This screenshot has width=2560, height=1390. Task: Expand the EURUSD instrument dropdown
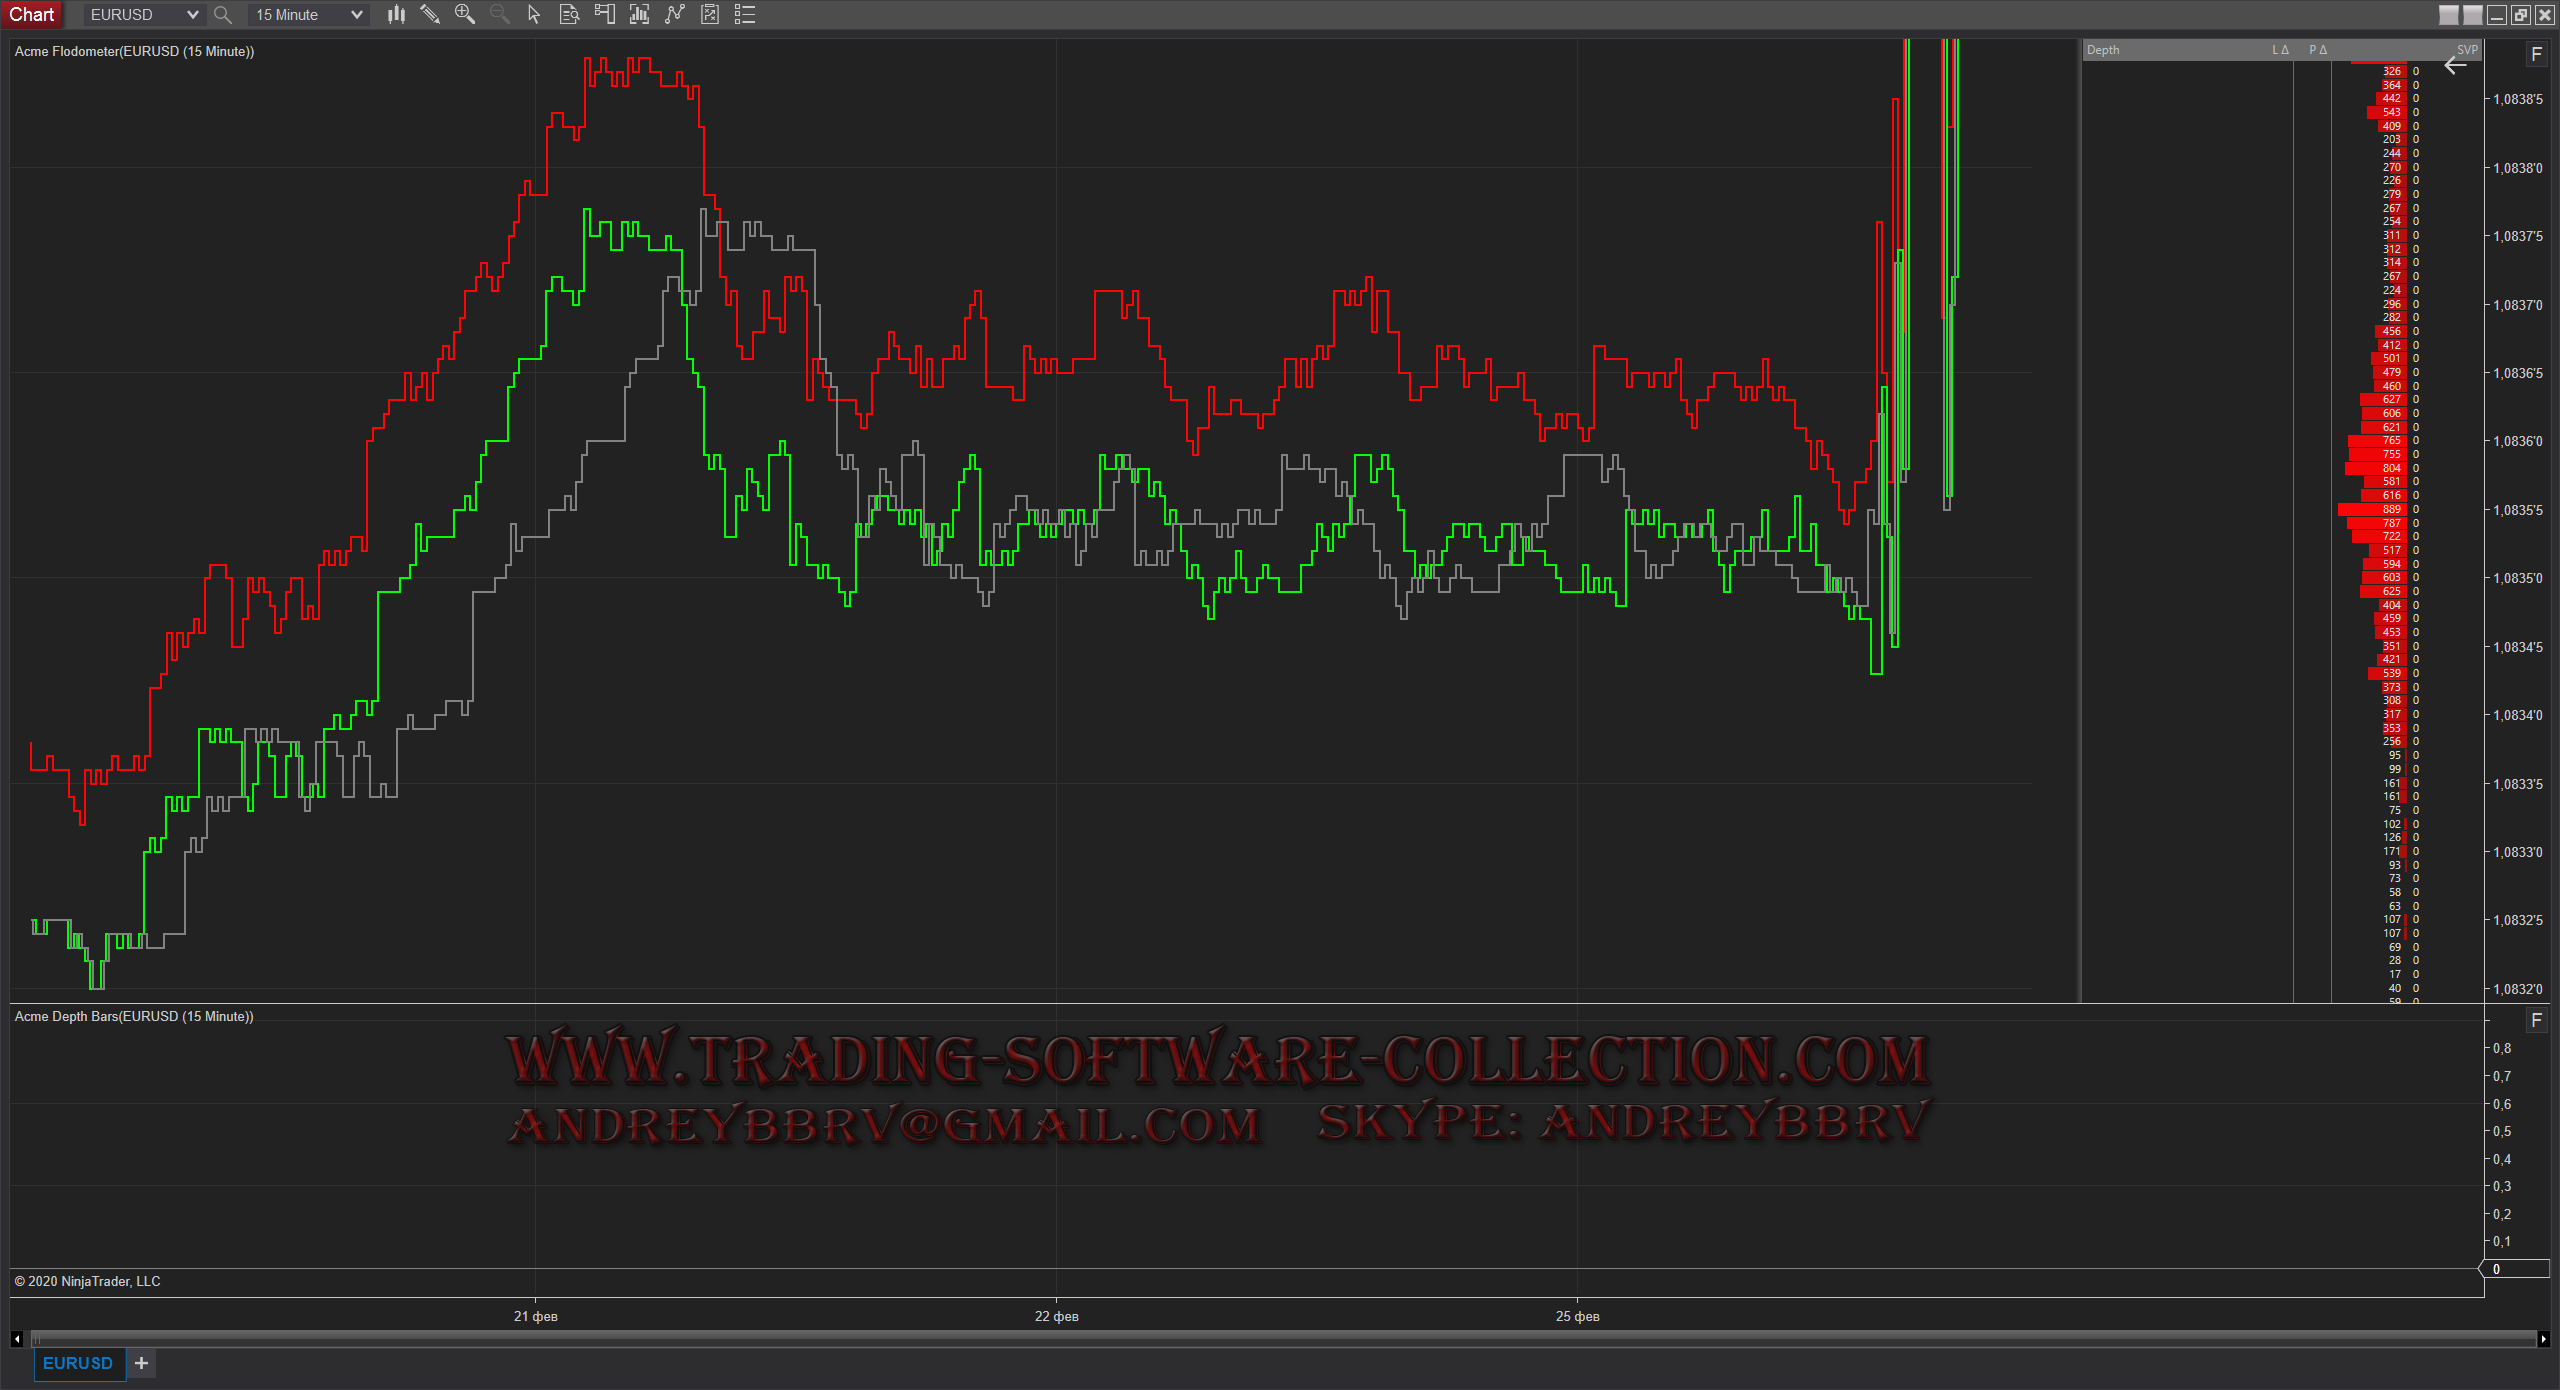[192, 14]
